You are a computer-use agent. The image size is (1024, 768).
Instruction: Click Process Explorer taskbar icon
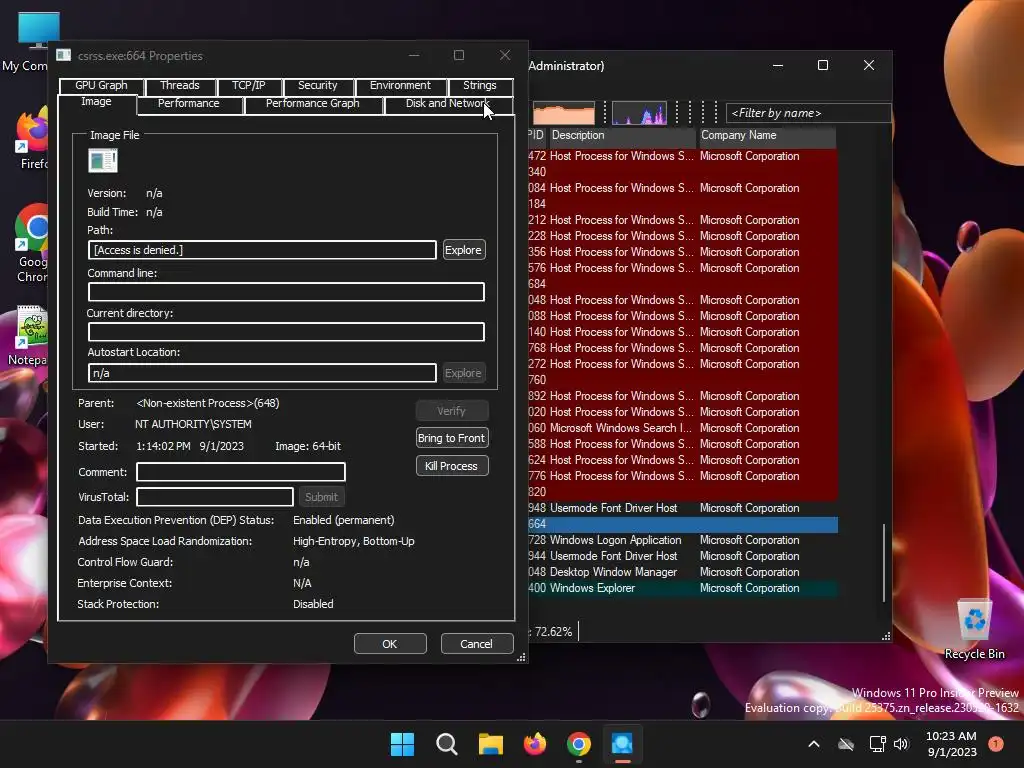(x=622, y=744)
